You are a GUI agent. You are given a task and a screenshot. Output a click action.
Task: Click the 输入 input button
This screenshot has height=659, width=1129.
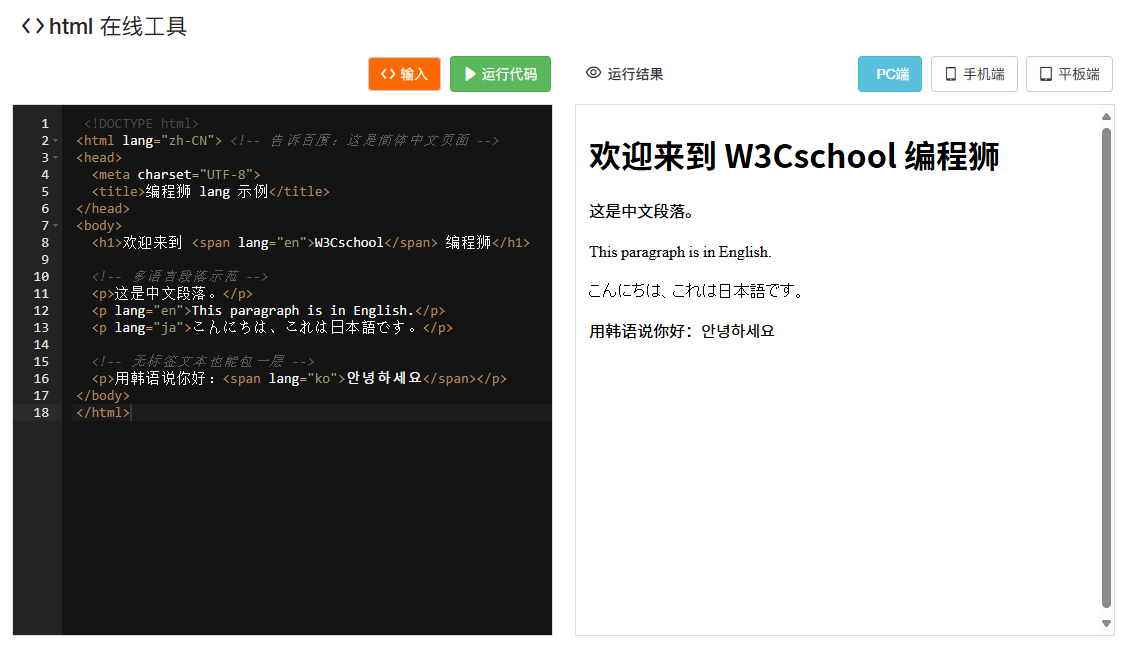(x=404, y=74)
